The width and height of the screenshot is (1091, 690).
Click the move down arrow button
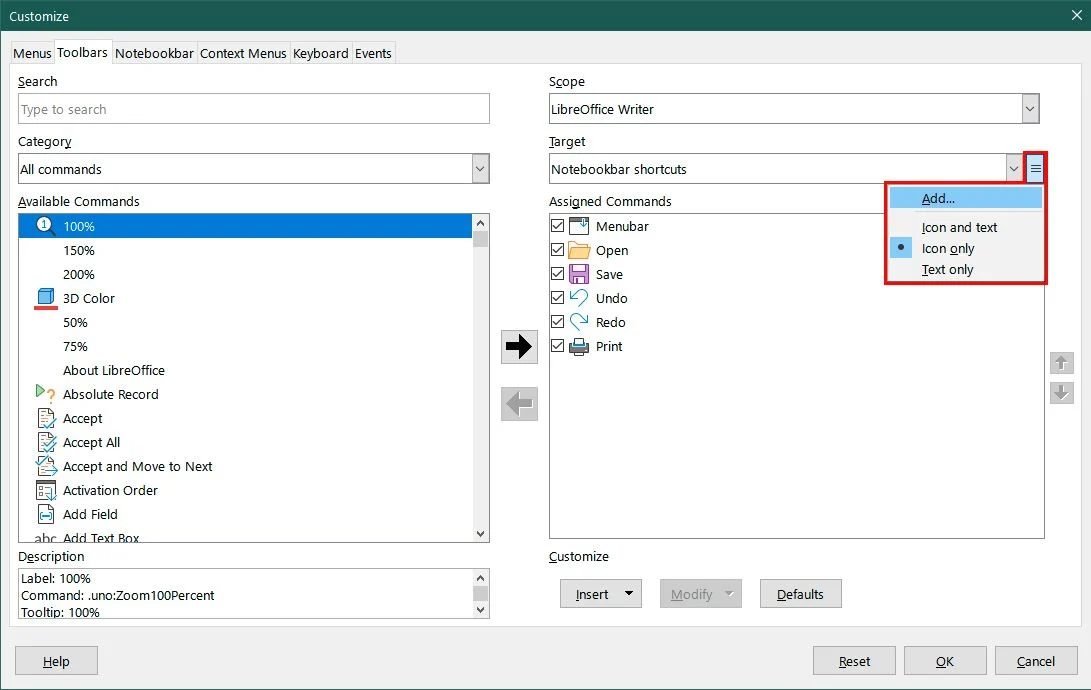point(1061,392)
